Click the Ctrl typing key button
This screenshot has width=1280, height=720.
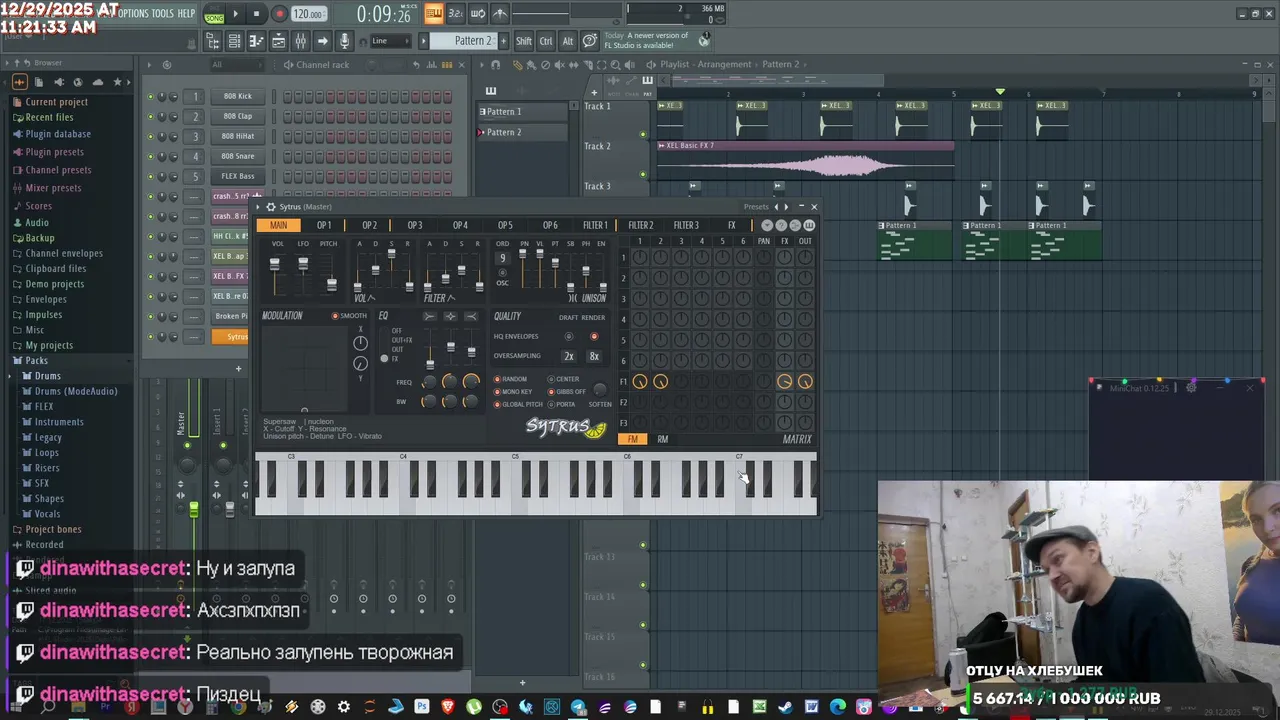click(546, 41)
